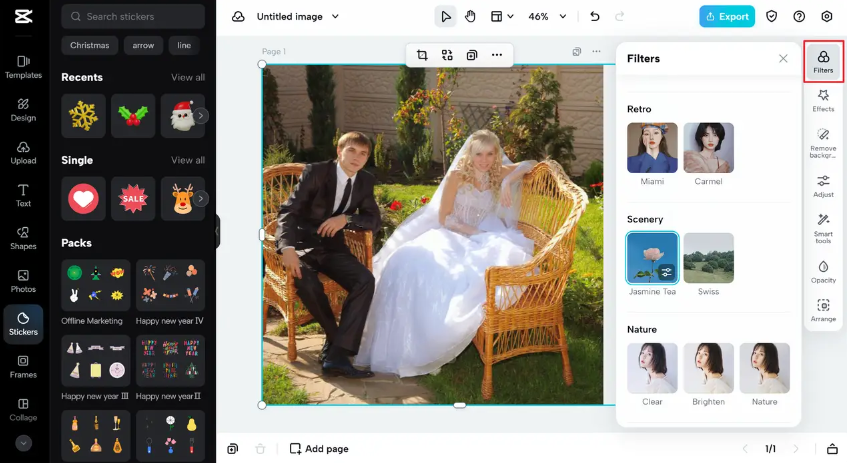
Task: Open the Photos sidebar panel
Action: (23, 281)
